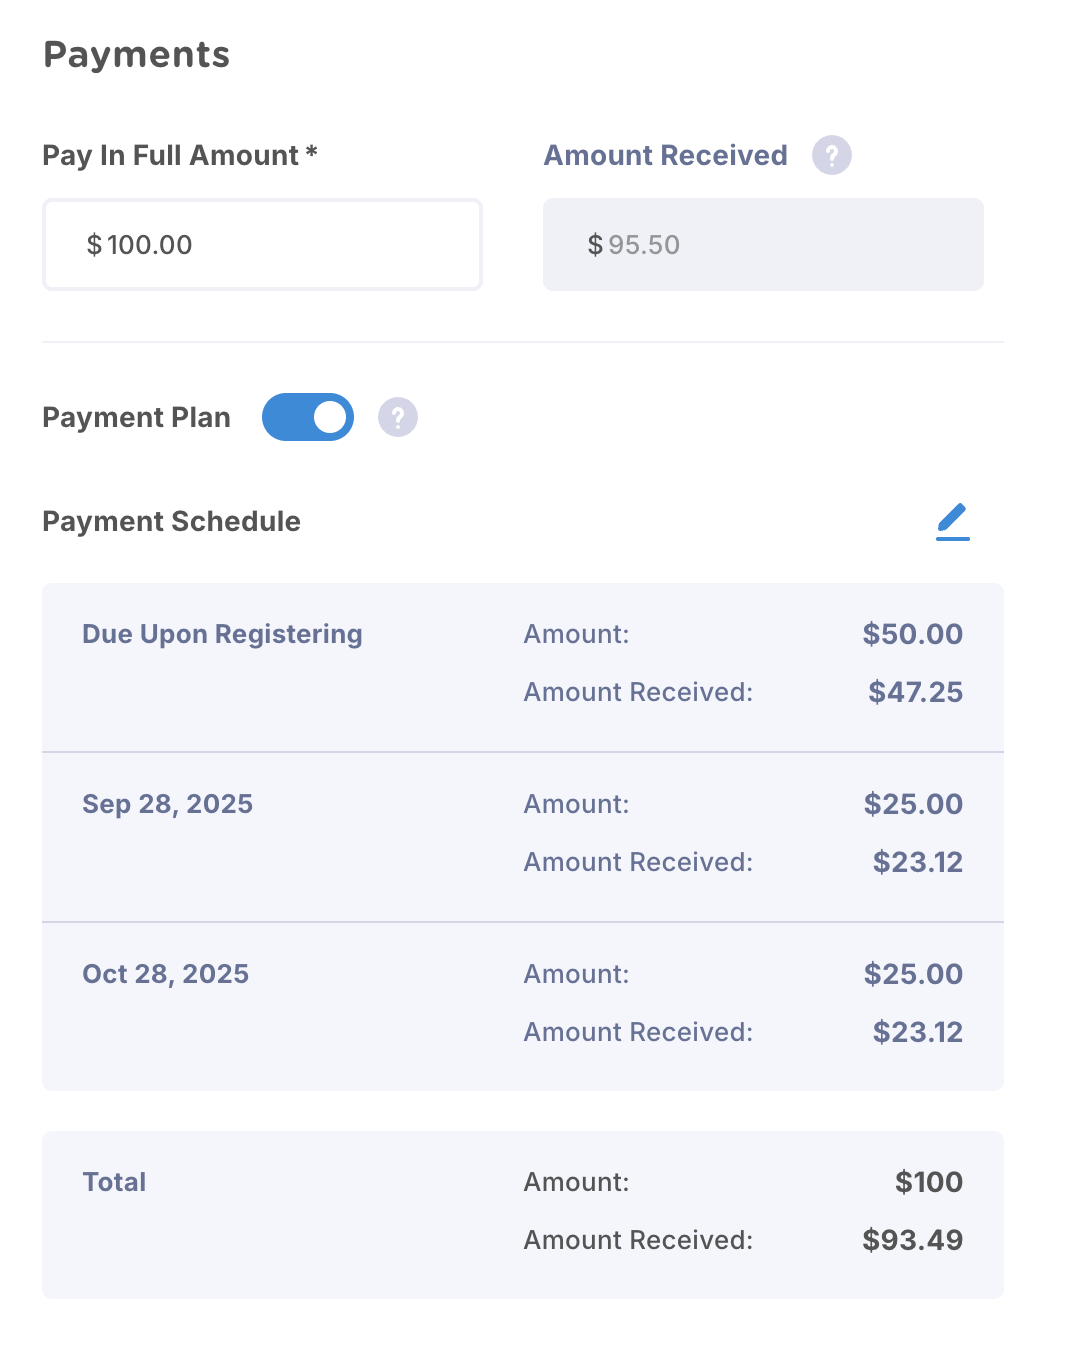Click the Pay In Full Amount label
This screenshot has height=1354, width=1070.
coord(180,155)
